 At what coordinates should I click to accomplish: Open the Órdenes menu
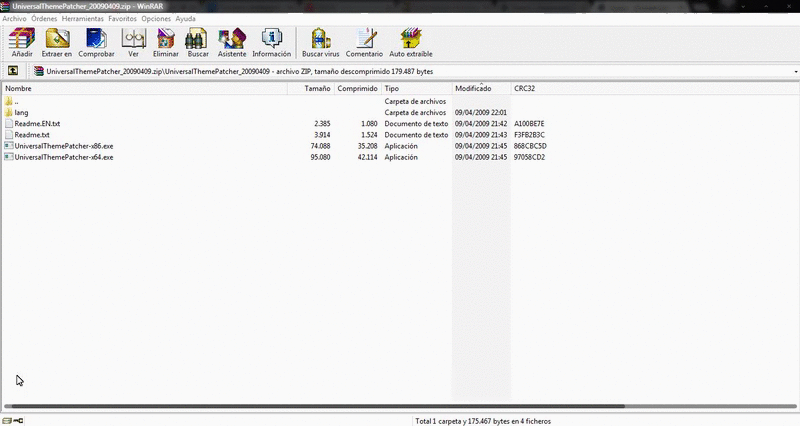[44, 18]
